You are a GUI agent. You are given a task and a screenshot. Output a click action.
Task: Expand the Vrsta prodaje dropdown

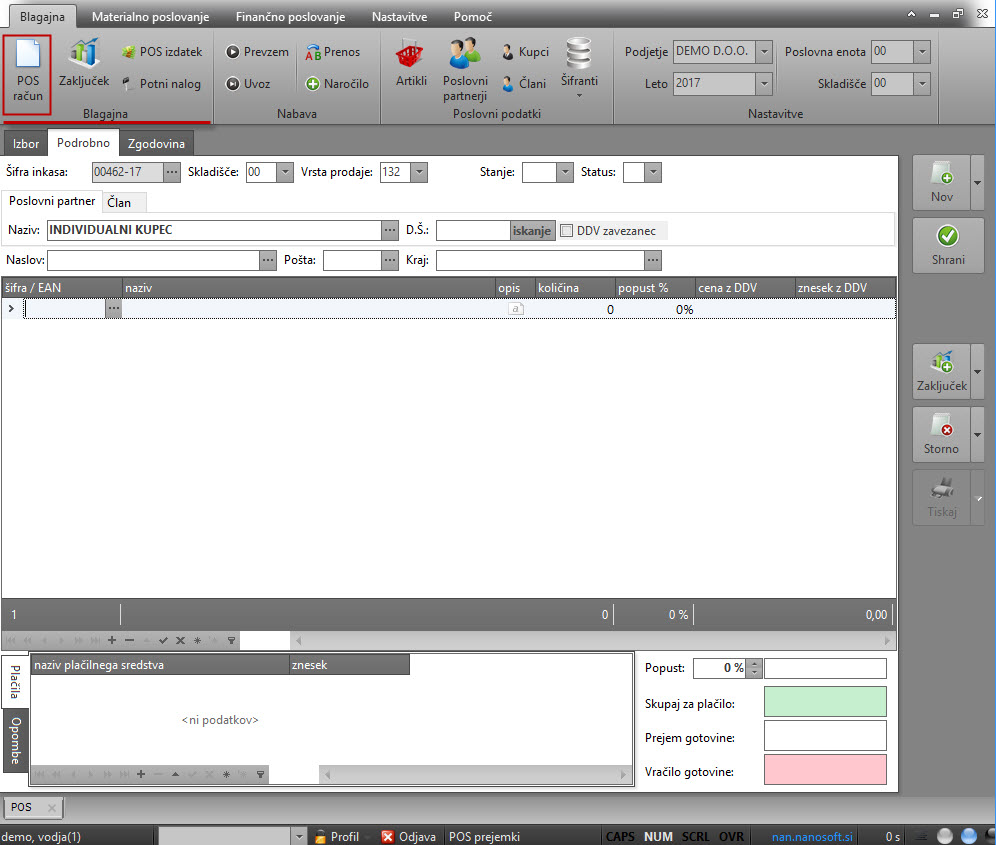[418, 172]
